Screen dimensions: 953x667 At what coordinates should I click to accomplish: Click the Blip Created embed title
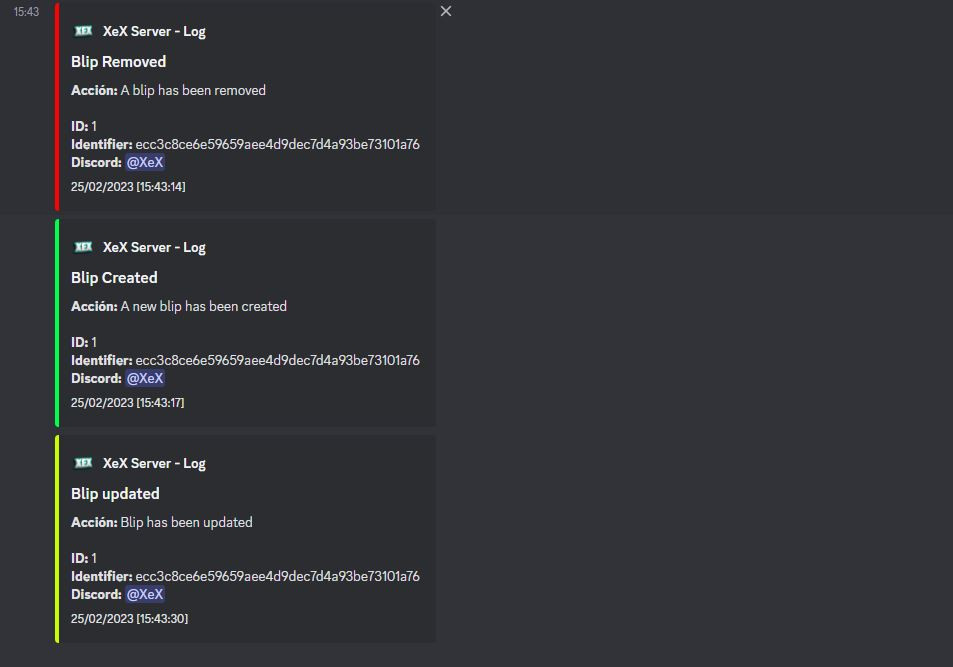[113, 277]
